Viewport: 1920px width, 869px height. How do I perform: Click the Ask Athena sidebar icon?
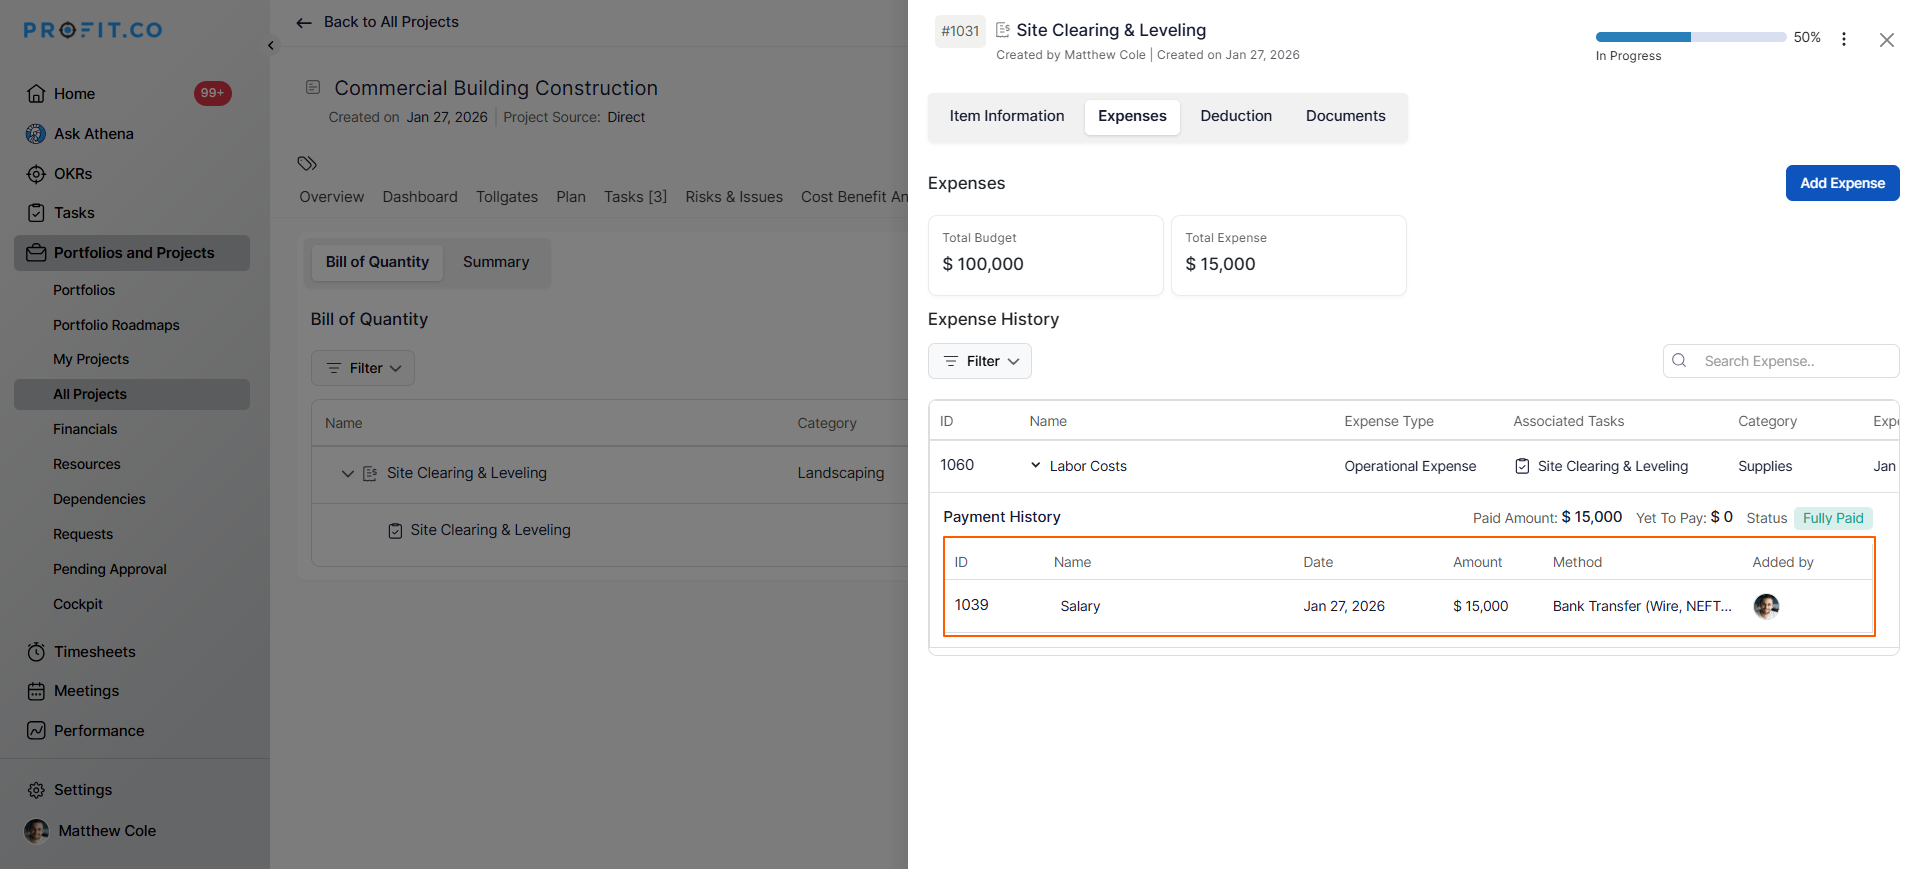point(36,134)
